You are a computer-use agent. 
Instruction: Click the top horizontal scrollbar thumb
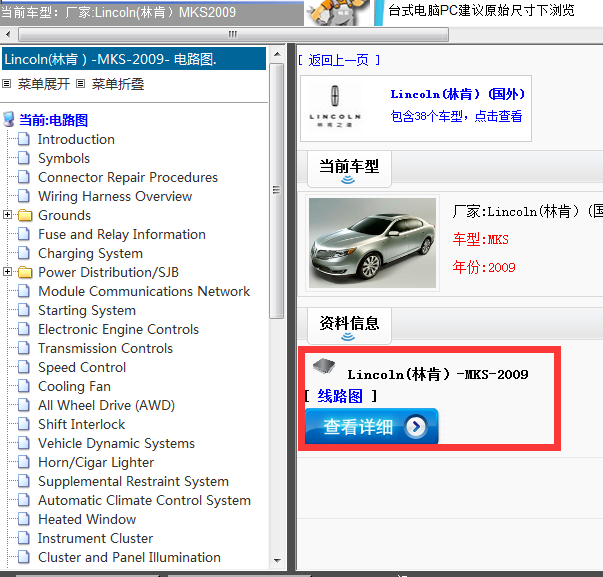coord(233,35)
